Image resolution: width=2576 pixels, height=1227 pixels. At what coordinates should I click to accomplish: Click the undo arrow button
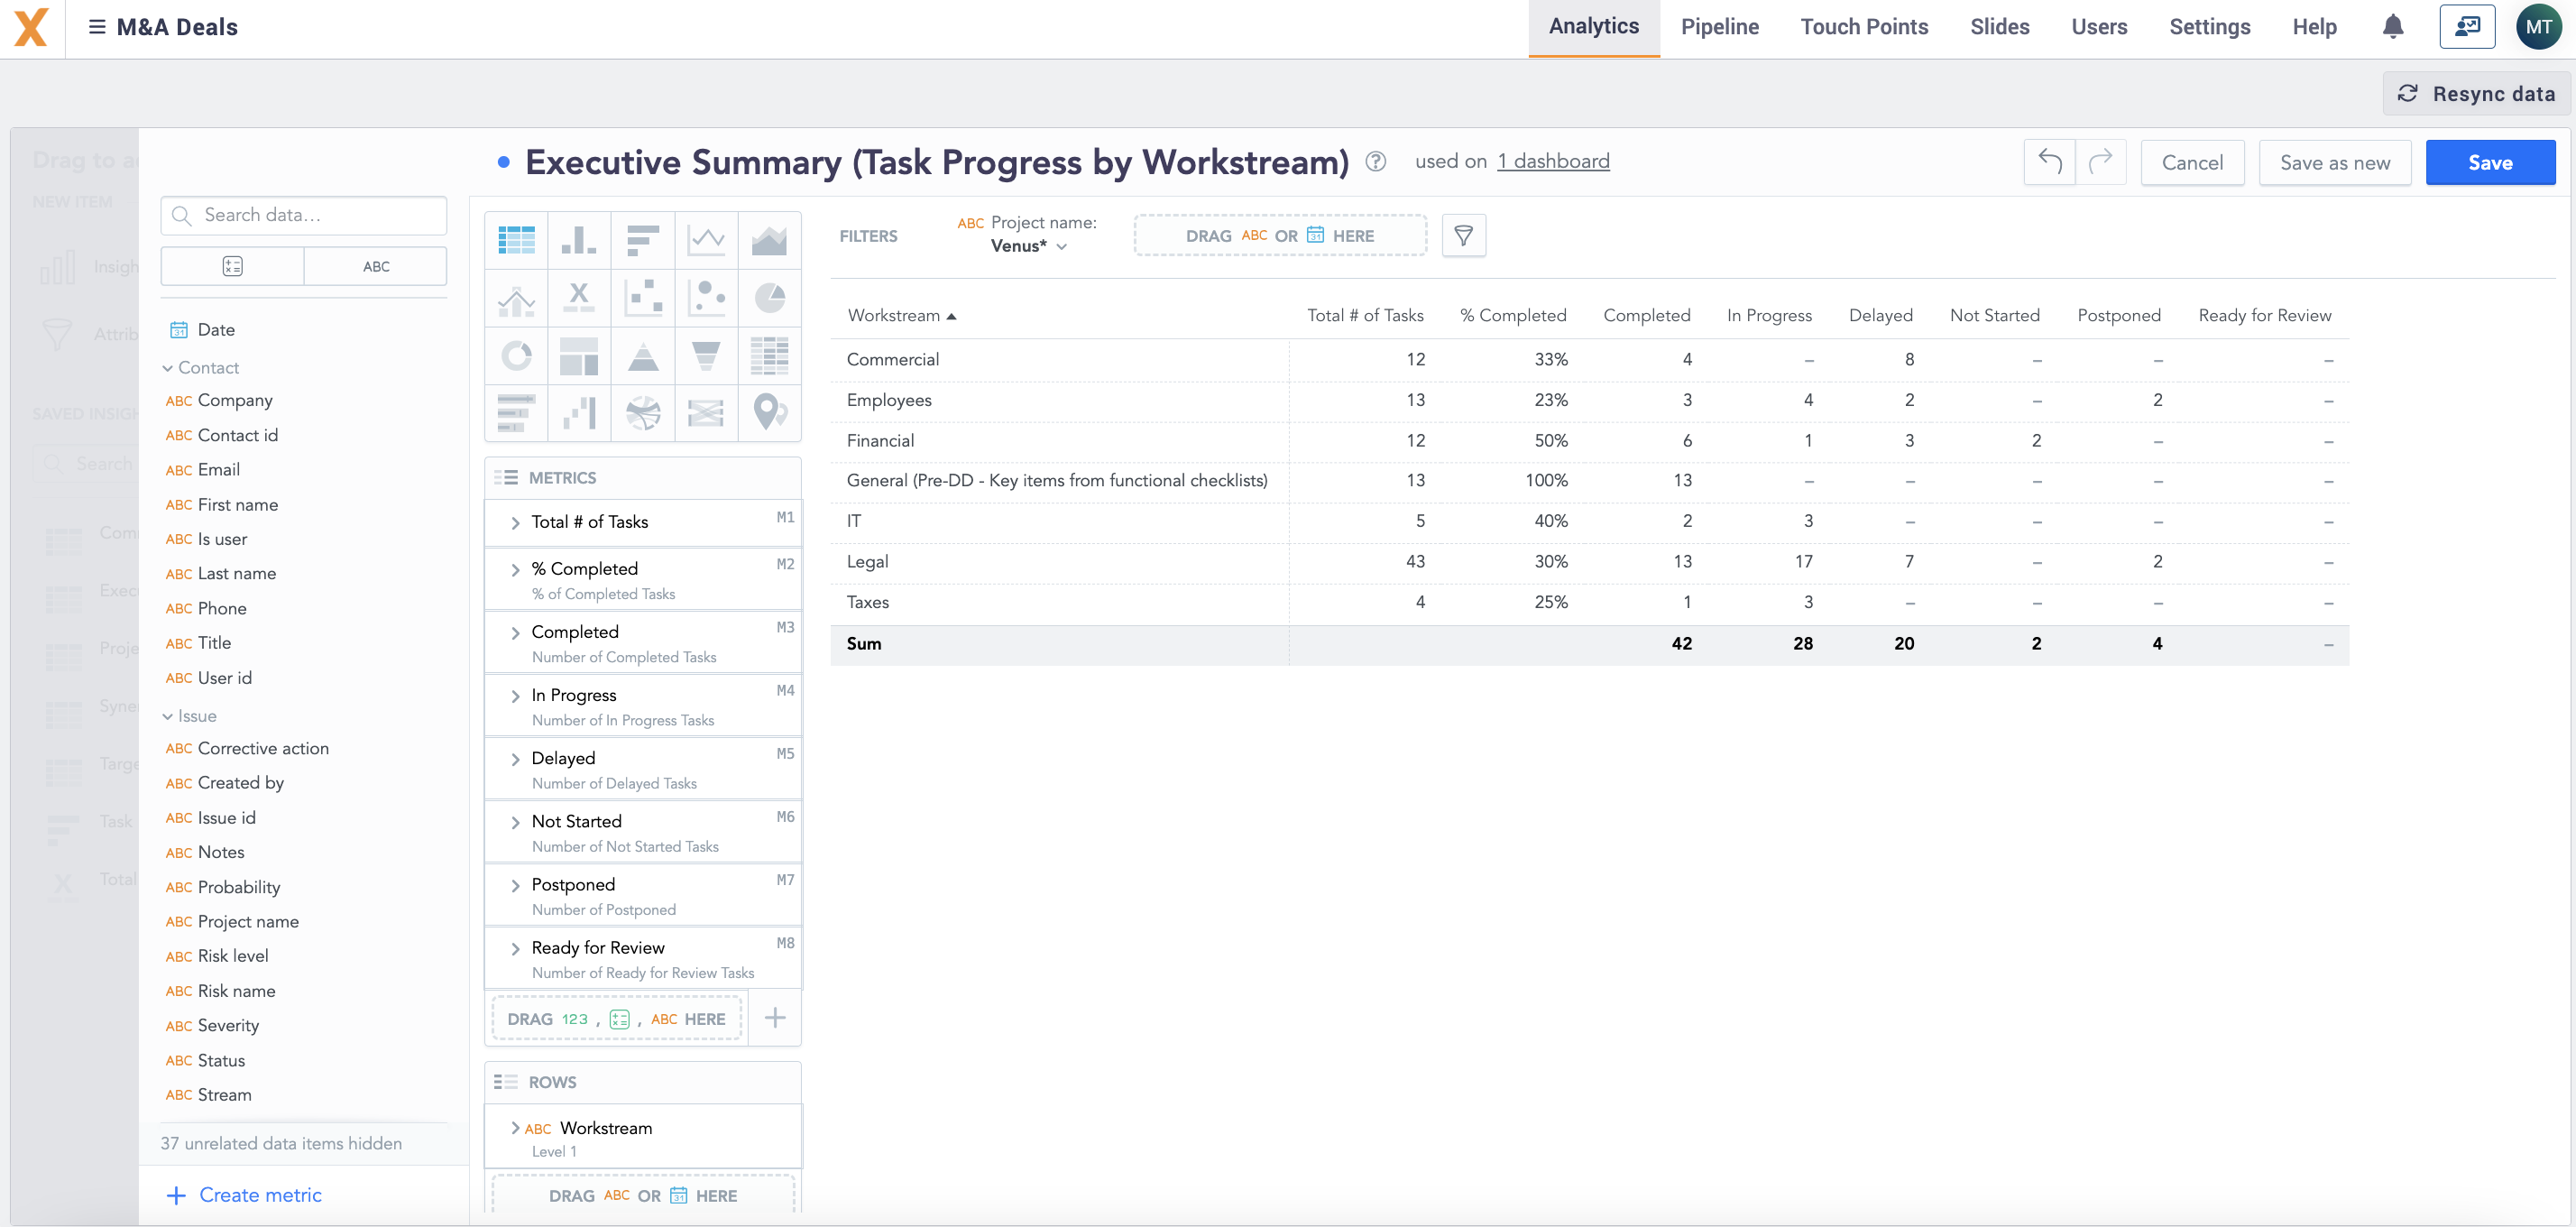(2049, 162)
